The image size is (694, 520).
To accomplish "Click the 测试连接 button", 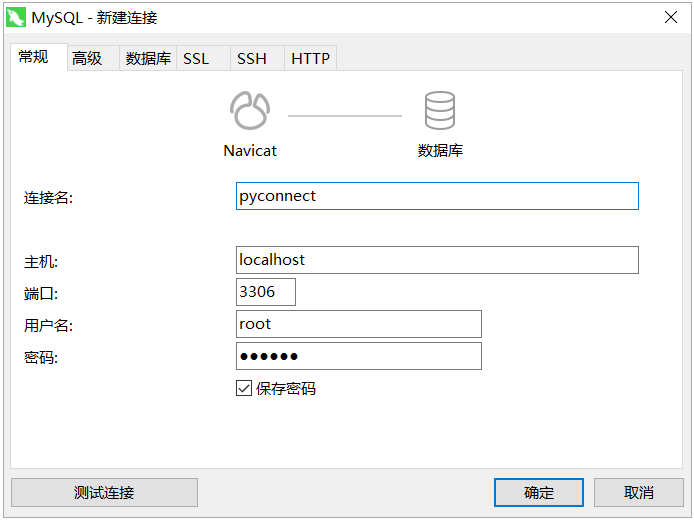I will (104, 492).
